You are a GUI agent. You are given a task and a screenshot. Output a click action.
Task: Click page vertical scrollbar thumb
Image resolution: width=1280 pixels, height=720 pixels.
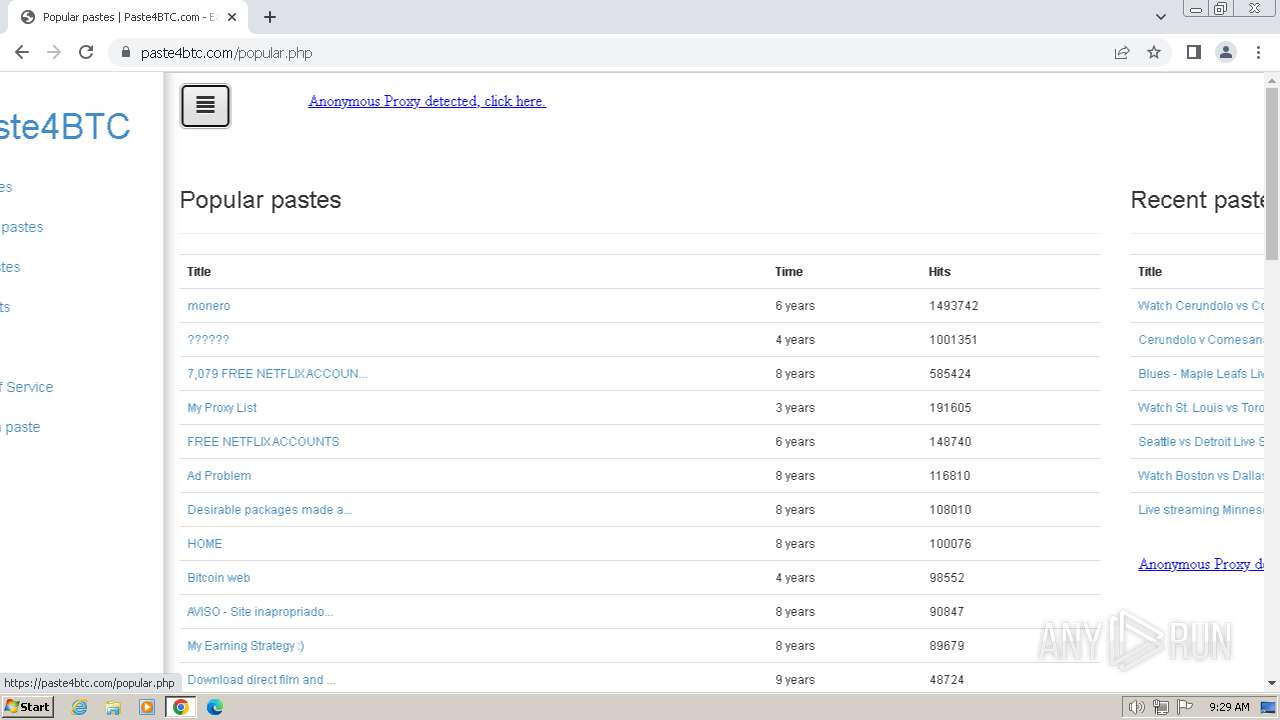point(1272,175)
